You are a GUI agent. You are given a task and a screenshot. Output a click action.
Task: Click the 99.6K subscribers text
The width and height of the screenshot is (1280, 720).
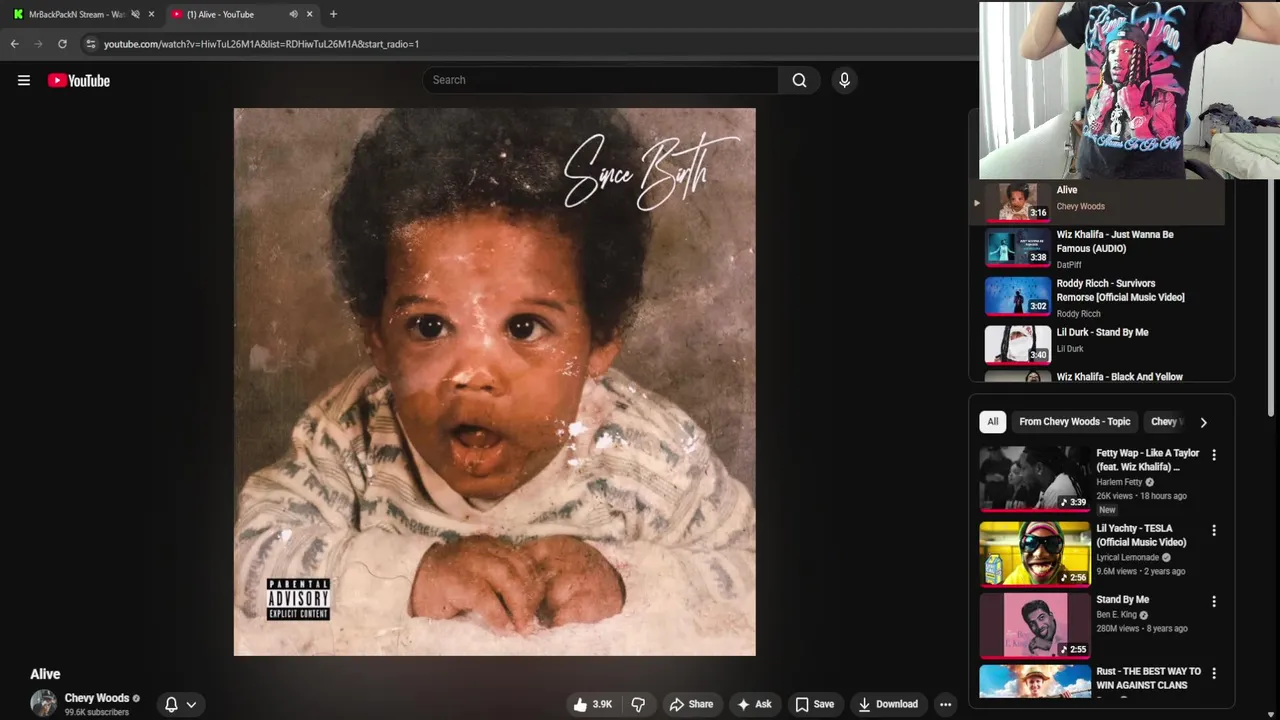(x=97, y=712)
